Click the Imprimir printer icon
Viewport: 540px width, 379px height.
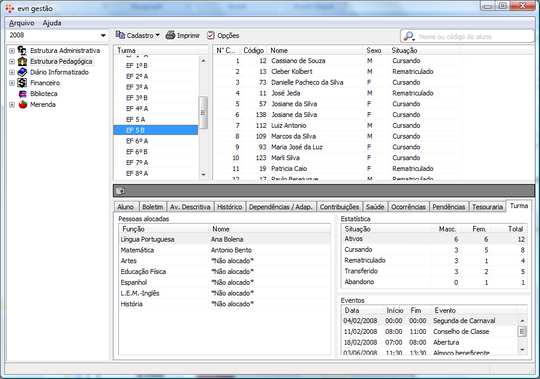click(x=170, y=35)
